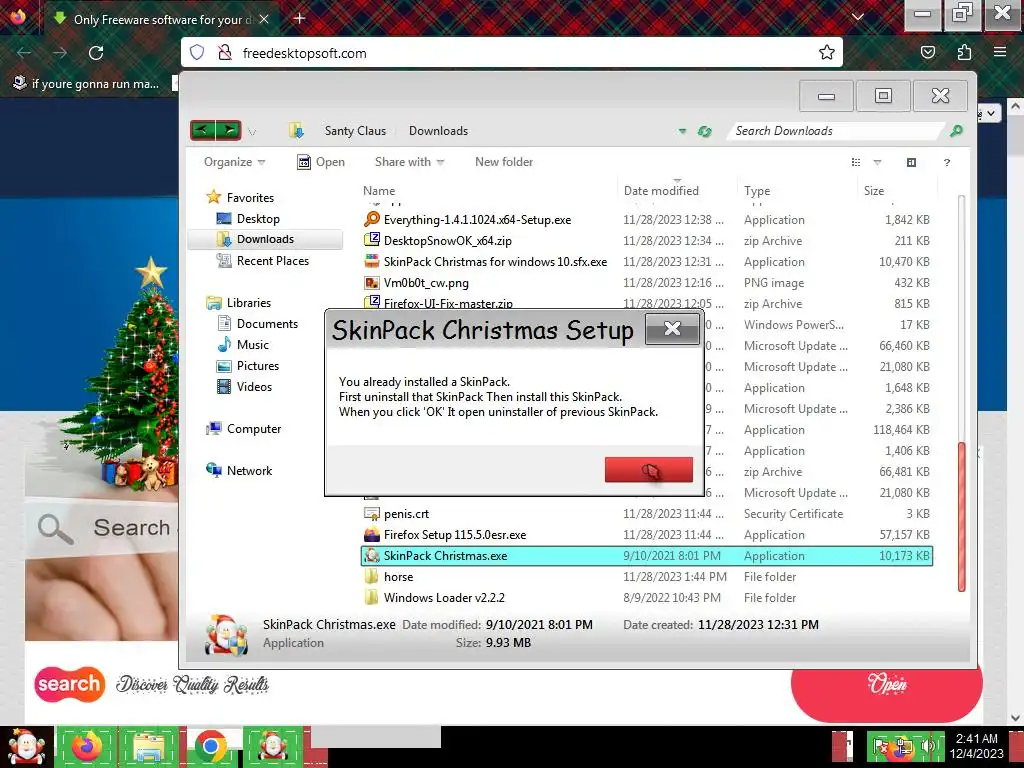1024x768 pixels.
Task: Select Computer in navigation pane
Action: (244, 428)
